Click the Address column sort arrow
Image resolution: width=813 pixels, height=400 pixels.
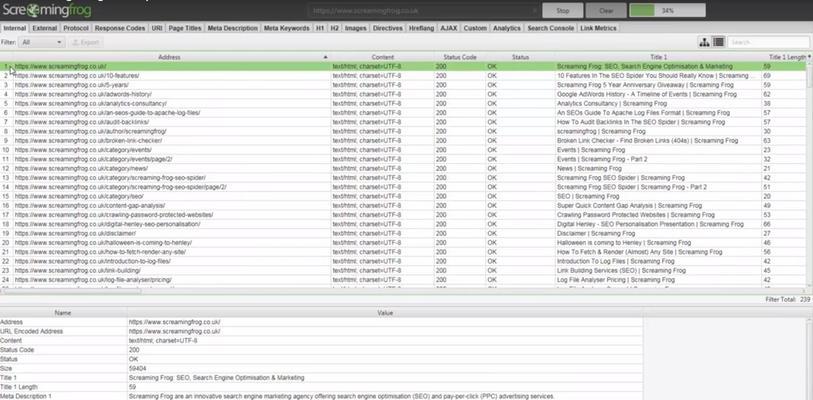coord(326,57)
